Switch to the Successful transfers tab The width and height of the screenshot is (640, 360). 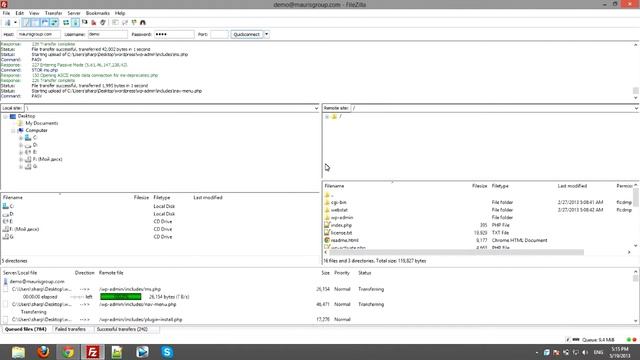(122, 329)
